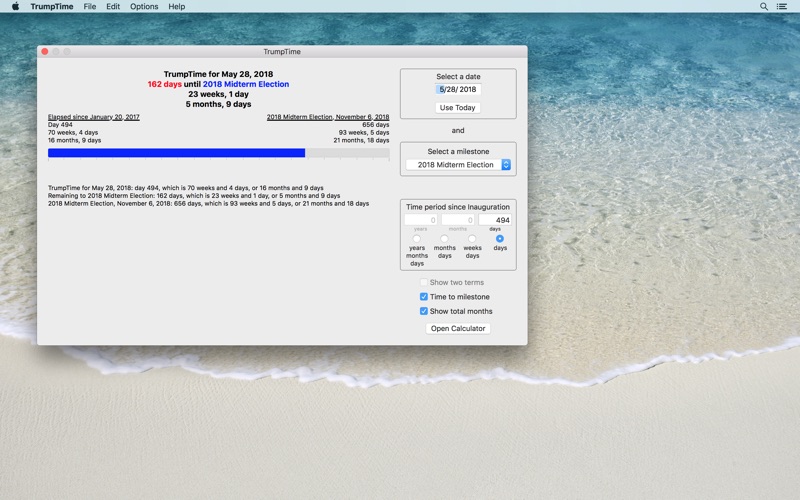Uncheck Time to milestone checkbox

pyautogui.click(x=423, y=296)
